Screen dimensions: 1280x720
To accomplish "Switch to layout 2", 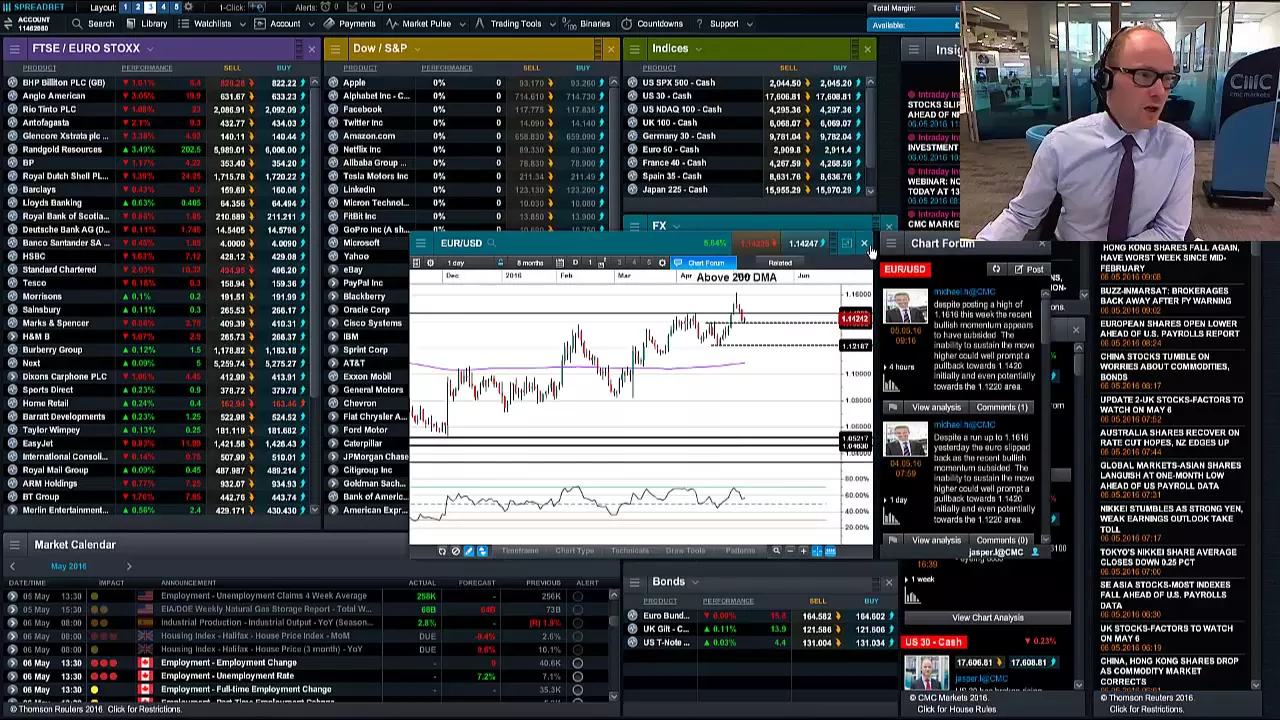I will click(138, 7).
